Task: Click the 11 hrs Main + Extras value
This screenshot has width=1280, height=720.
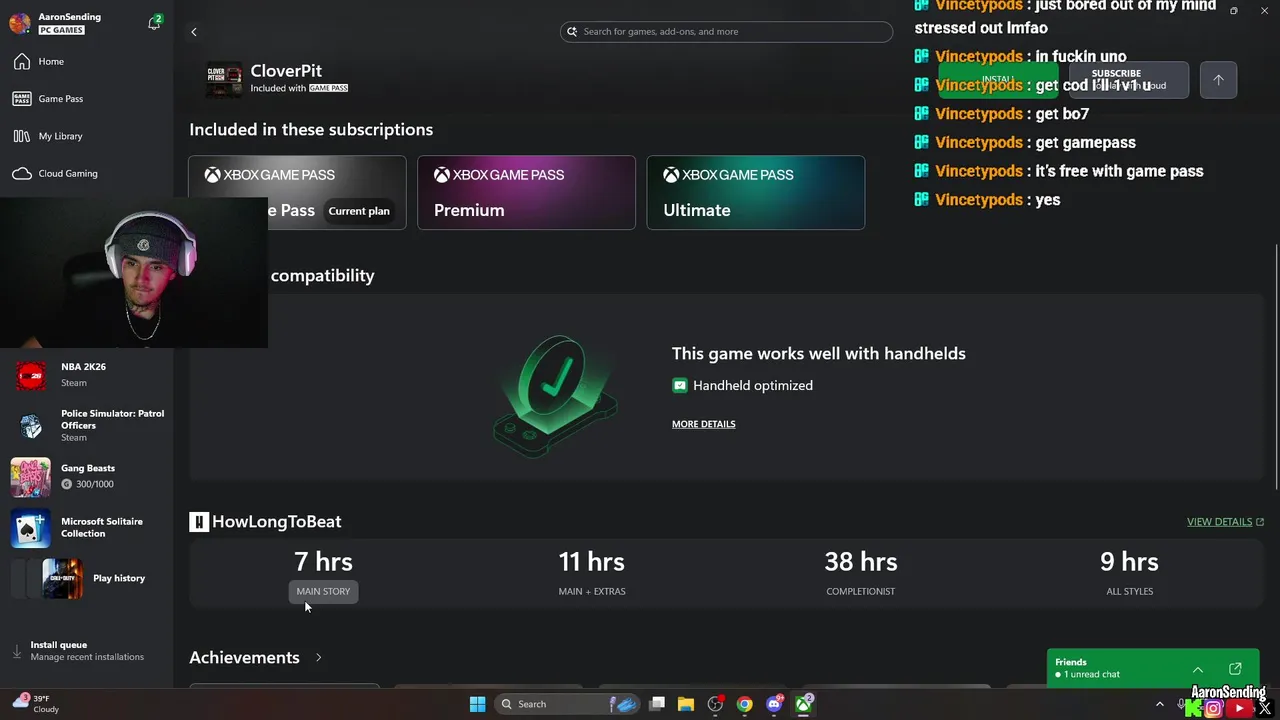Action: tap(591, 562)
